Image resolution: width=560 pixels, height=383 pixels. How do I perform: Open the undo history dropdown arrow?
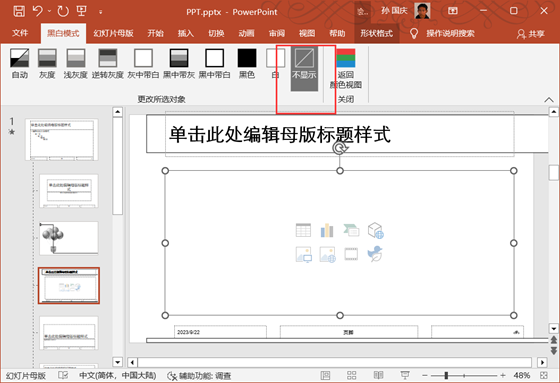click(49, 11)
